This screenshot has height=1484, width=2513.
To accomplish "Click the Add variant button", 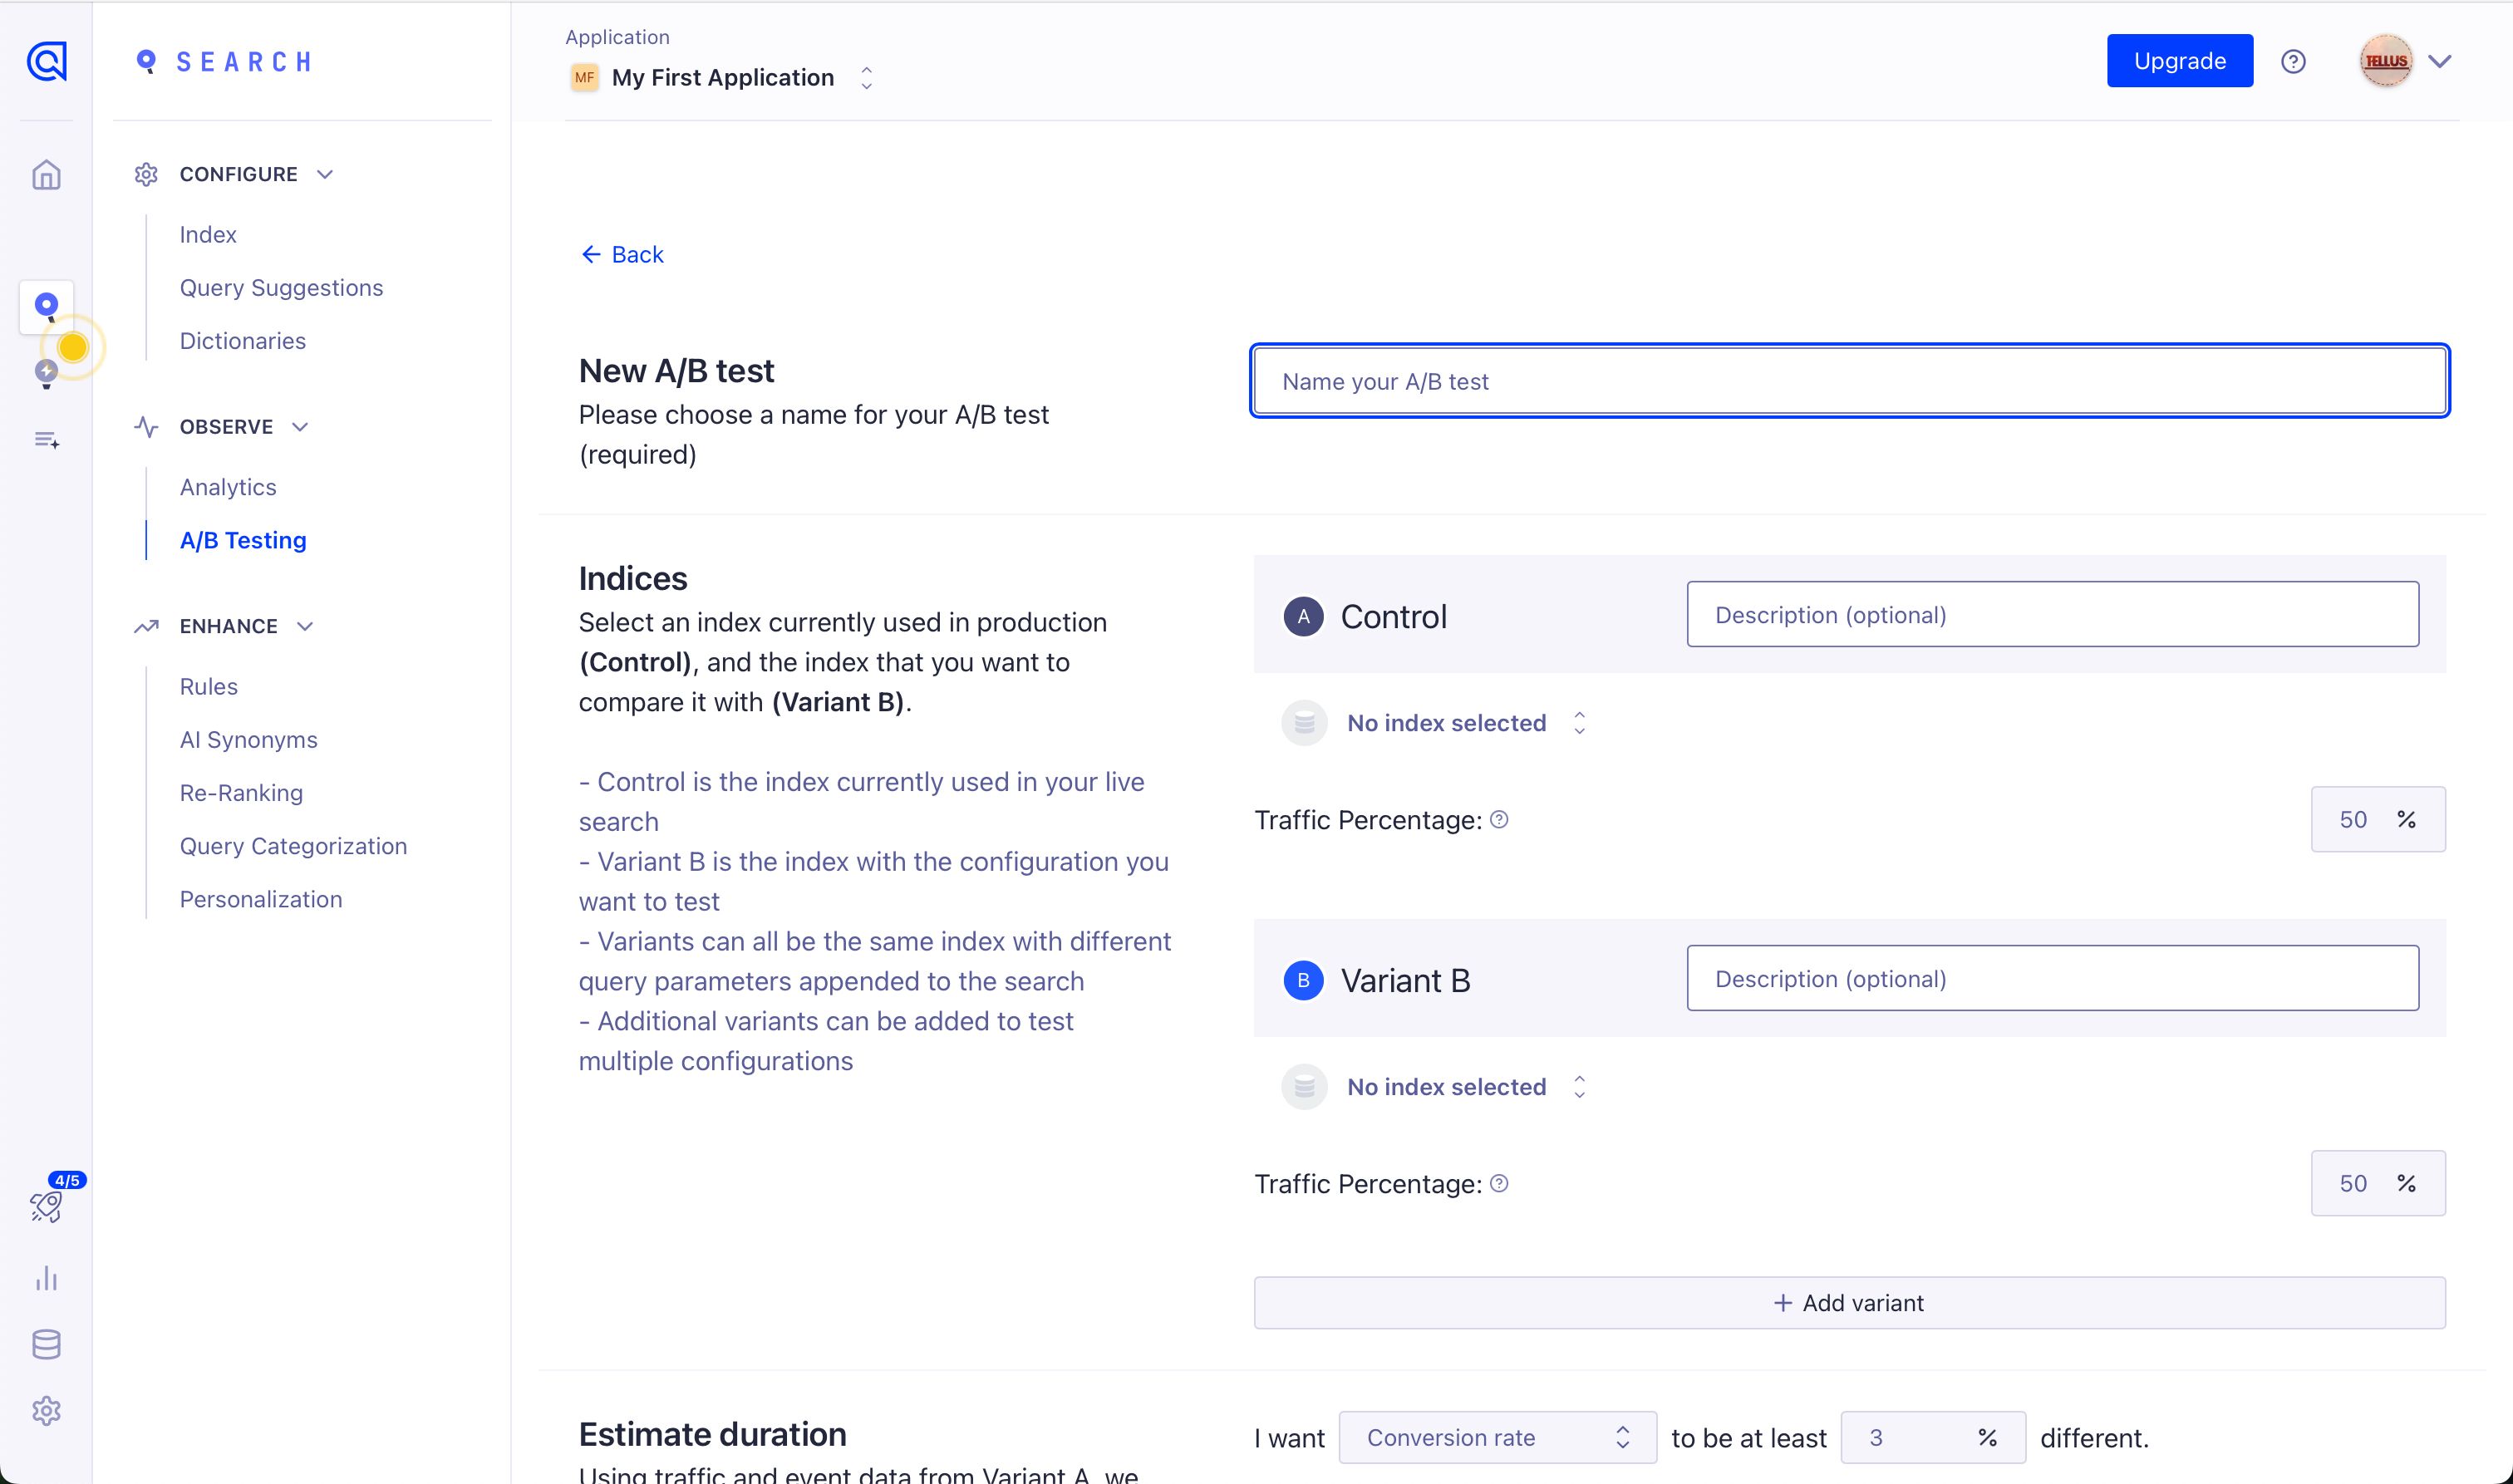I will click(x=1849, y=1303).
